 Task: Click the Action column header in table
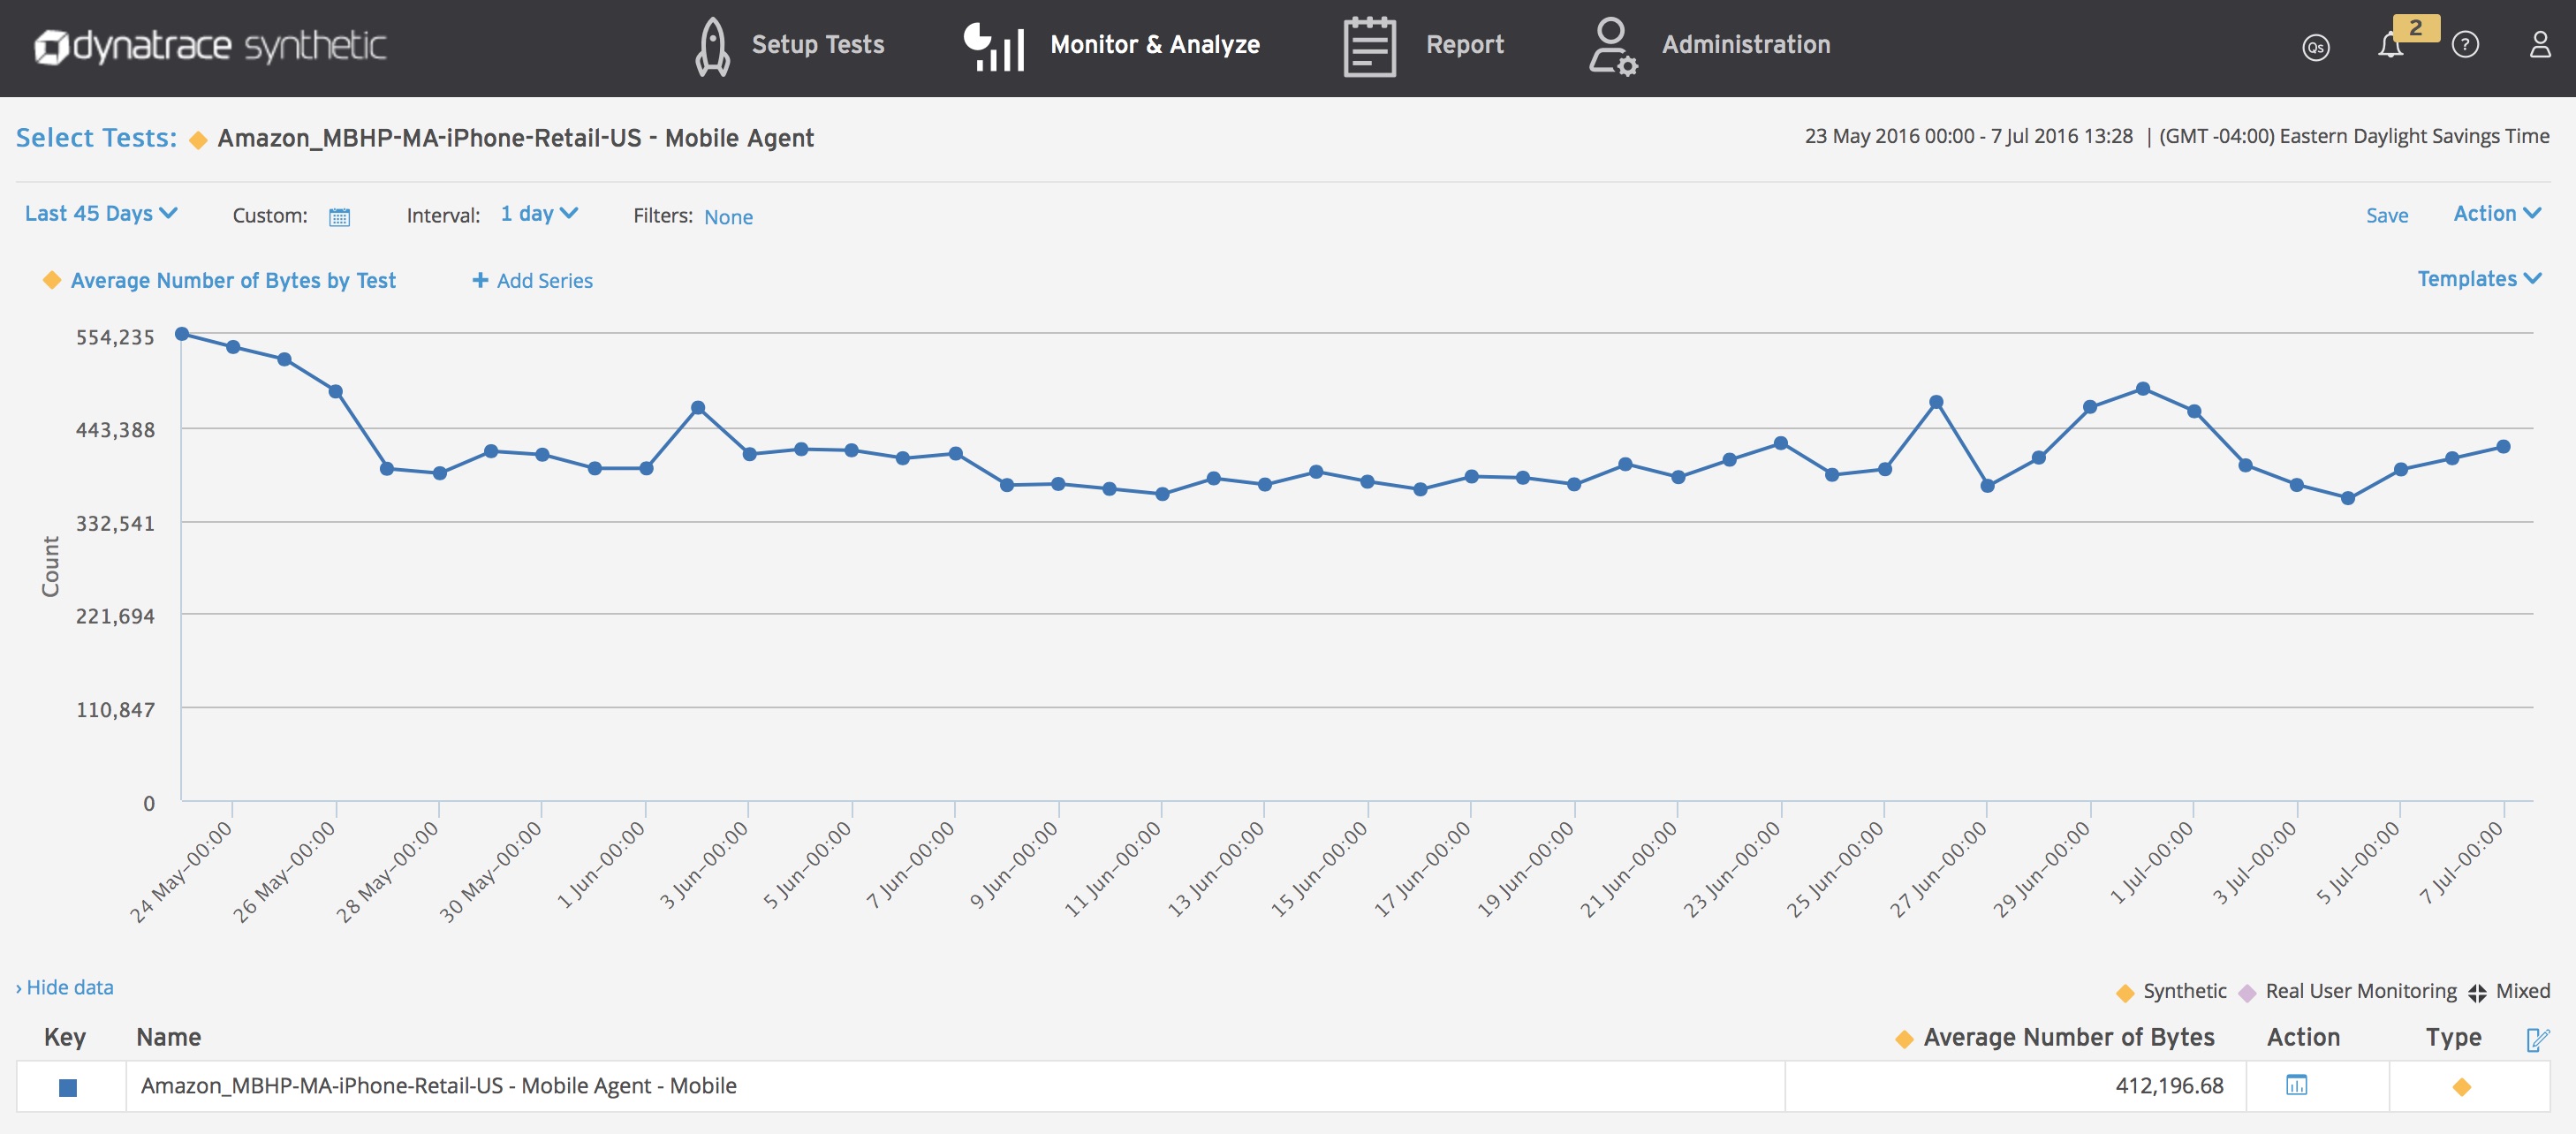coord(2303,1038)
